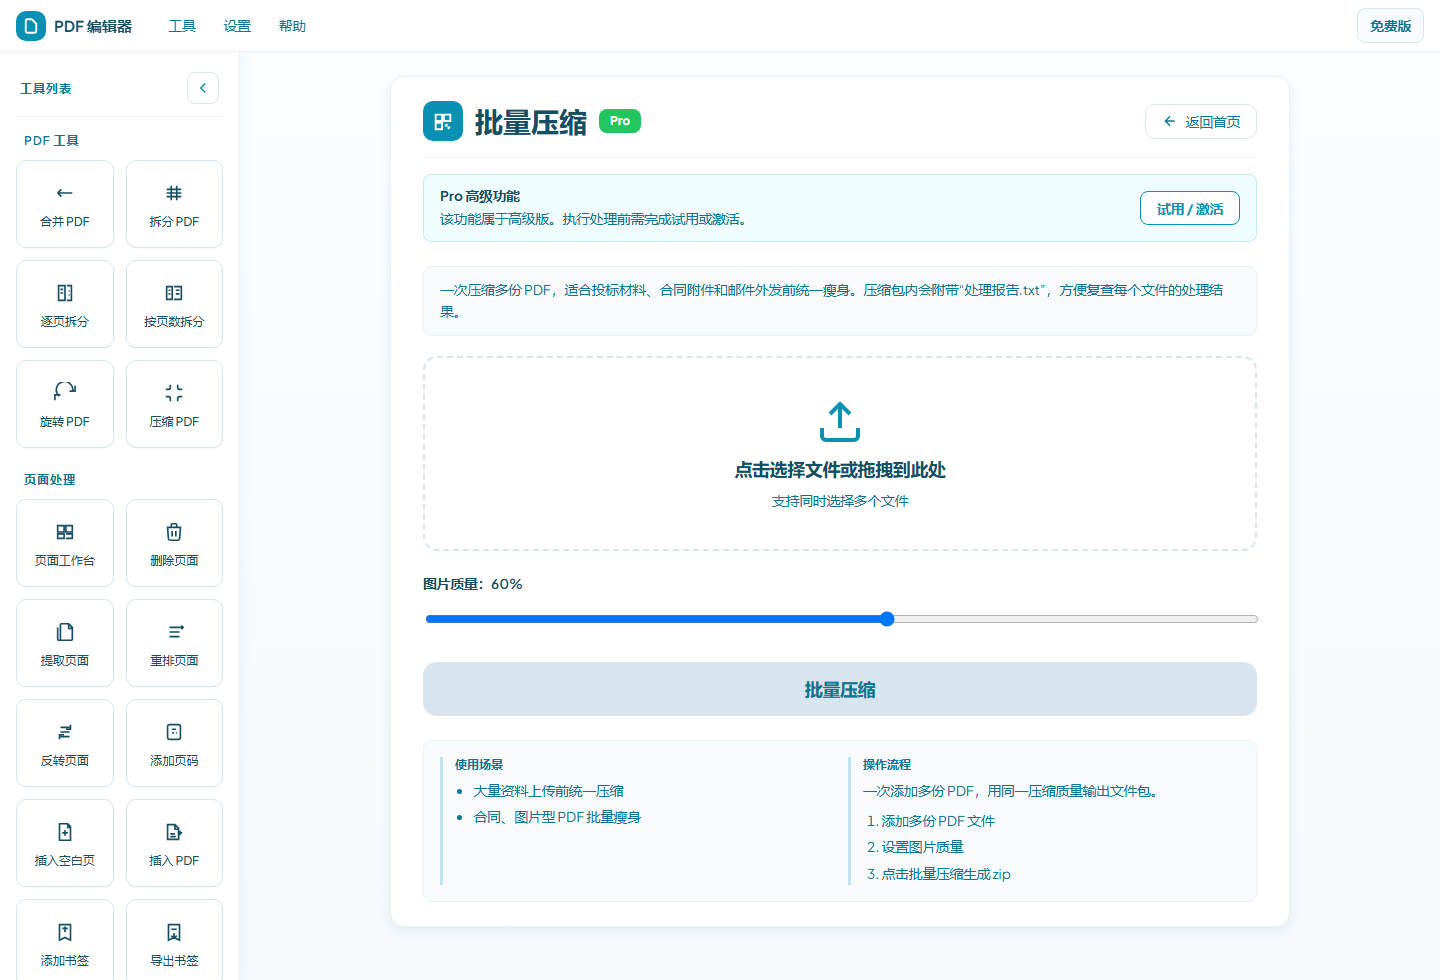Open the Split PDF tool (拆分 PDF)

click(x=174, y=204)
